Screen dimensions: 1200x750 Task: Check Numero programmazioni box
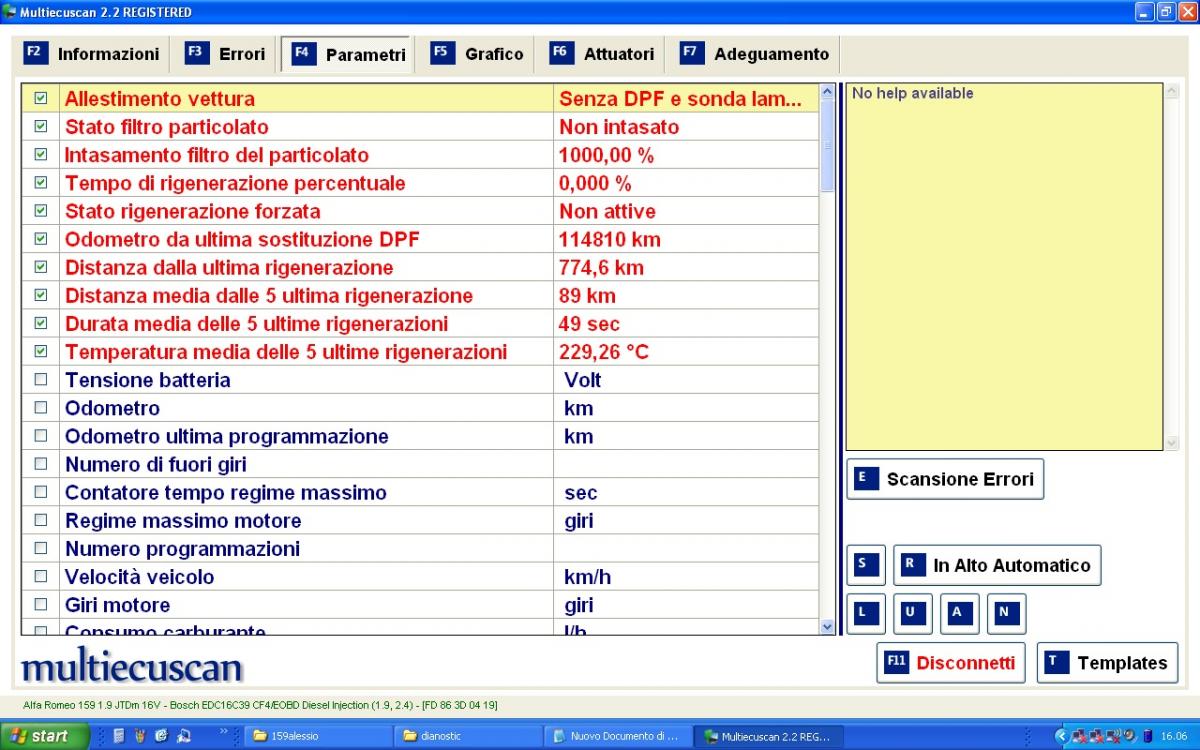[41, 548]
